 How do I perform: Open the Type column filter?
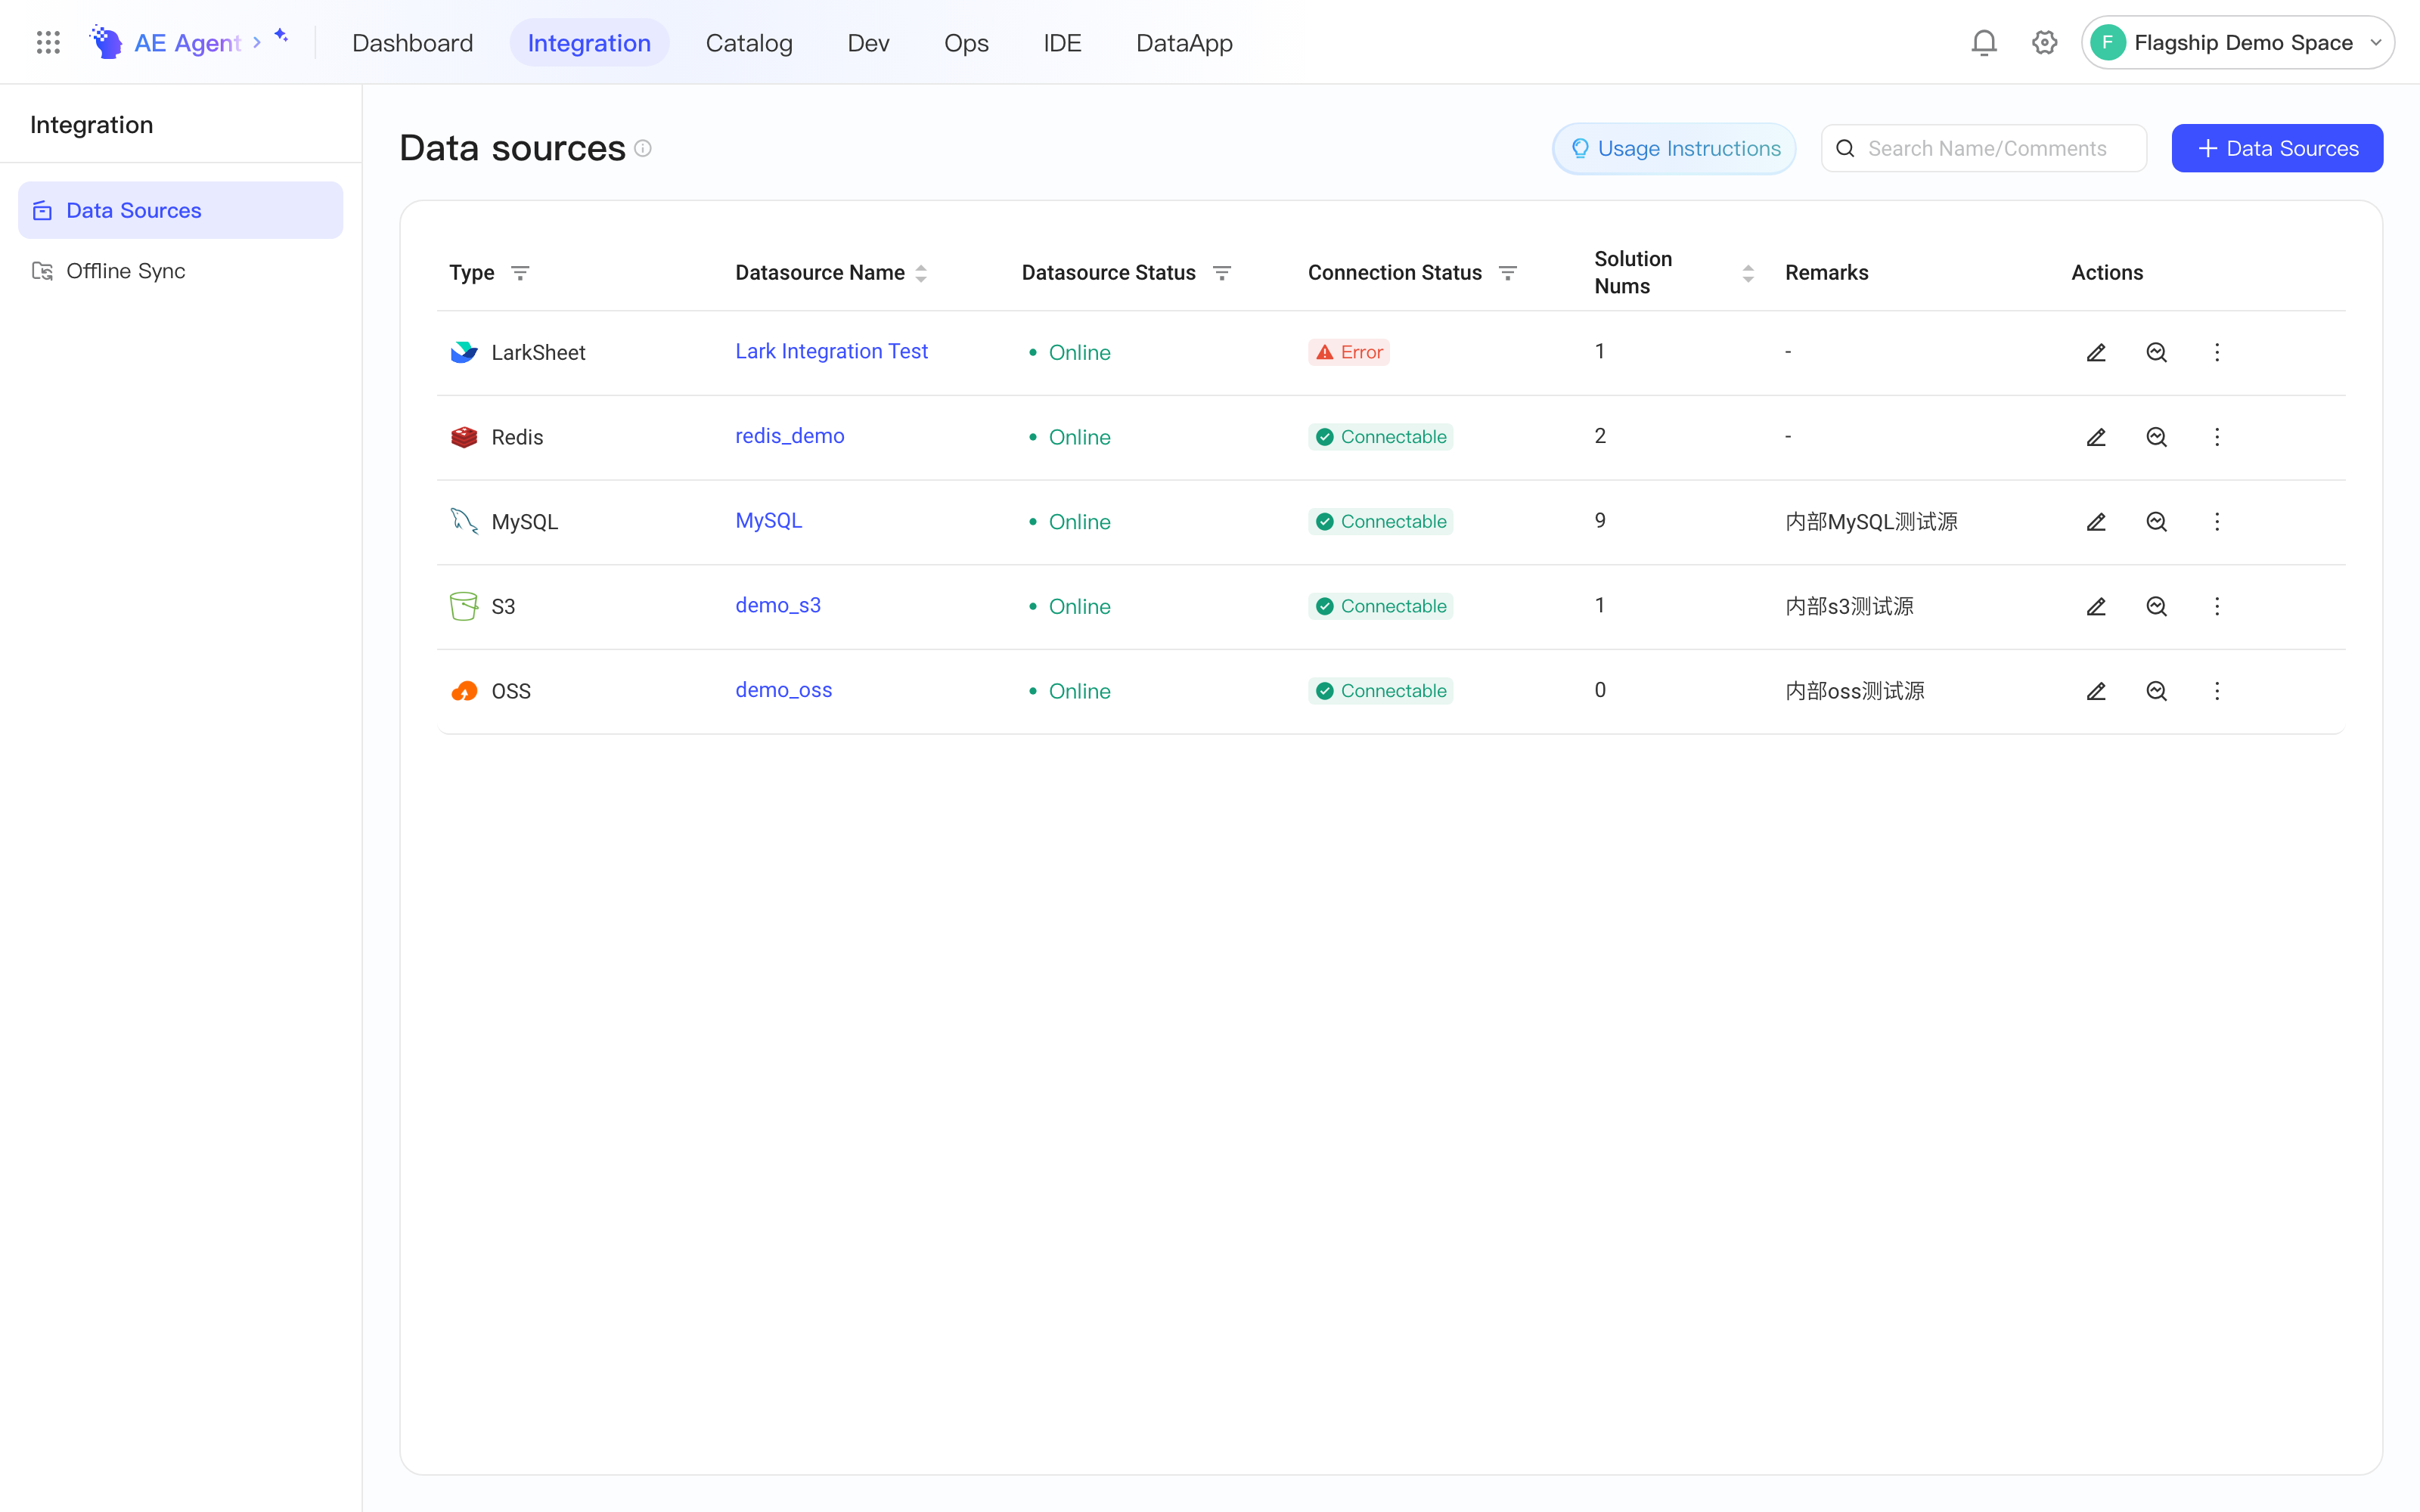[520, 273]
